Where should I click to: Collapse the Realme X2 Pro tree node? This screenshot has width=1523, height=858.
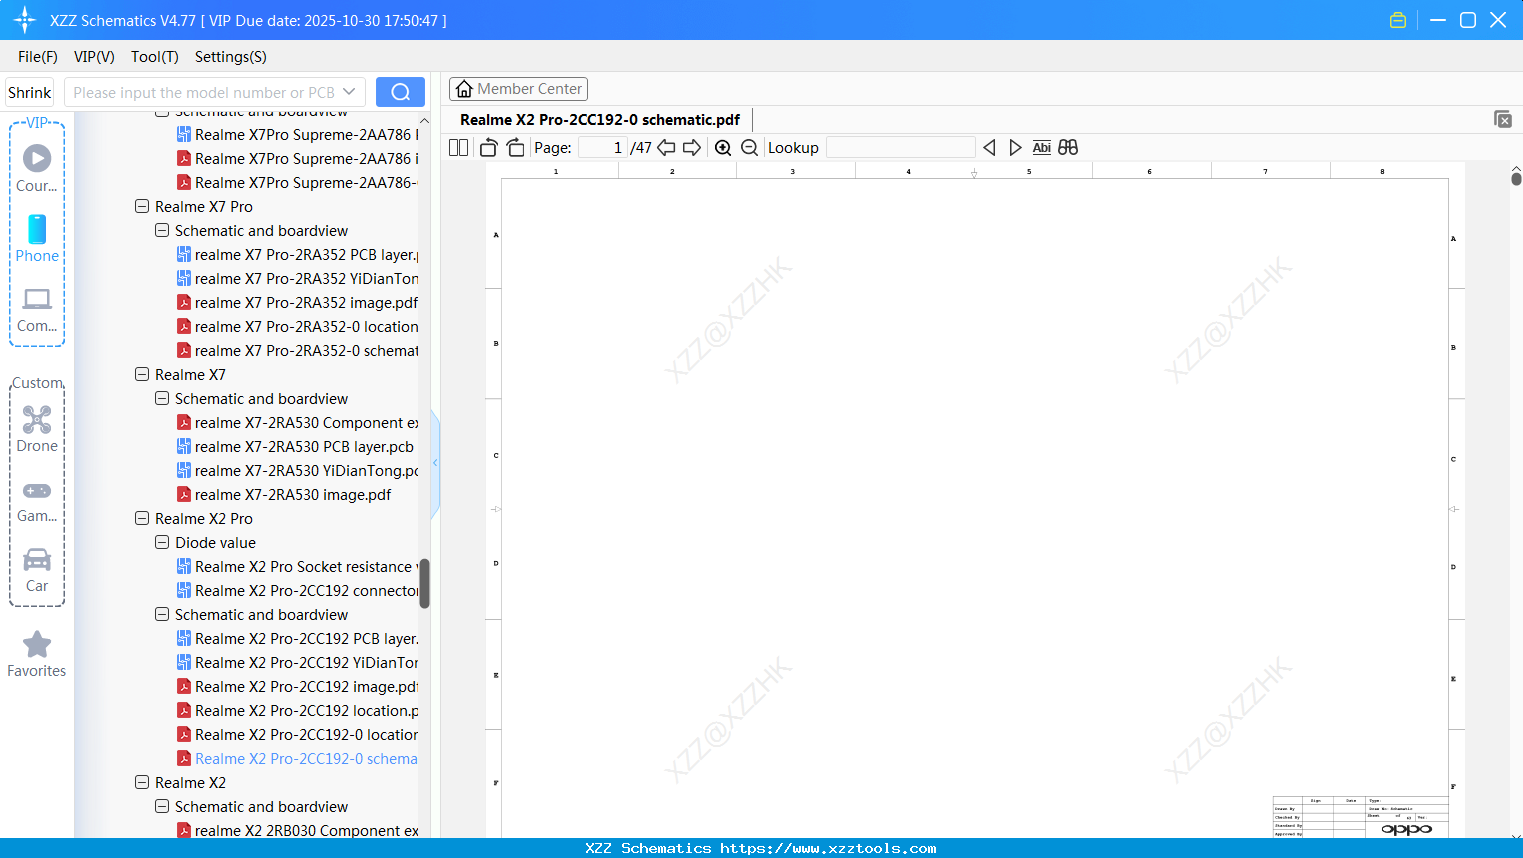tap(142, 519)
